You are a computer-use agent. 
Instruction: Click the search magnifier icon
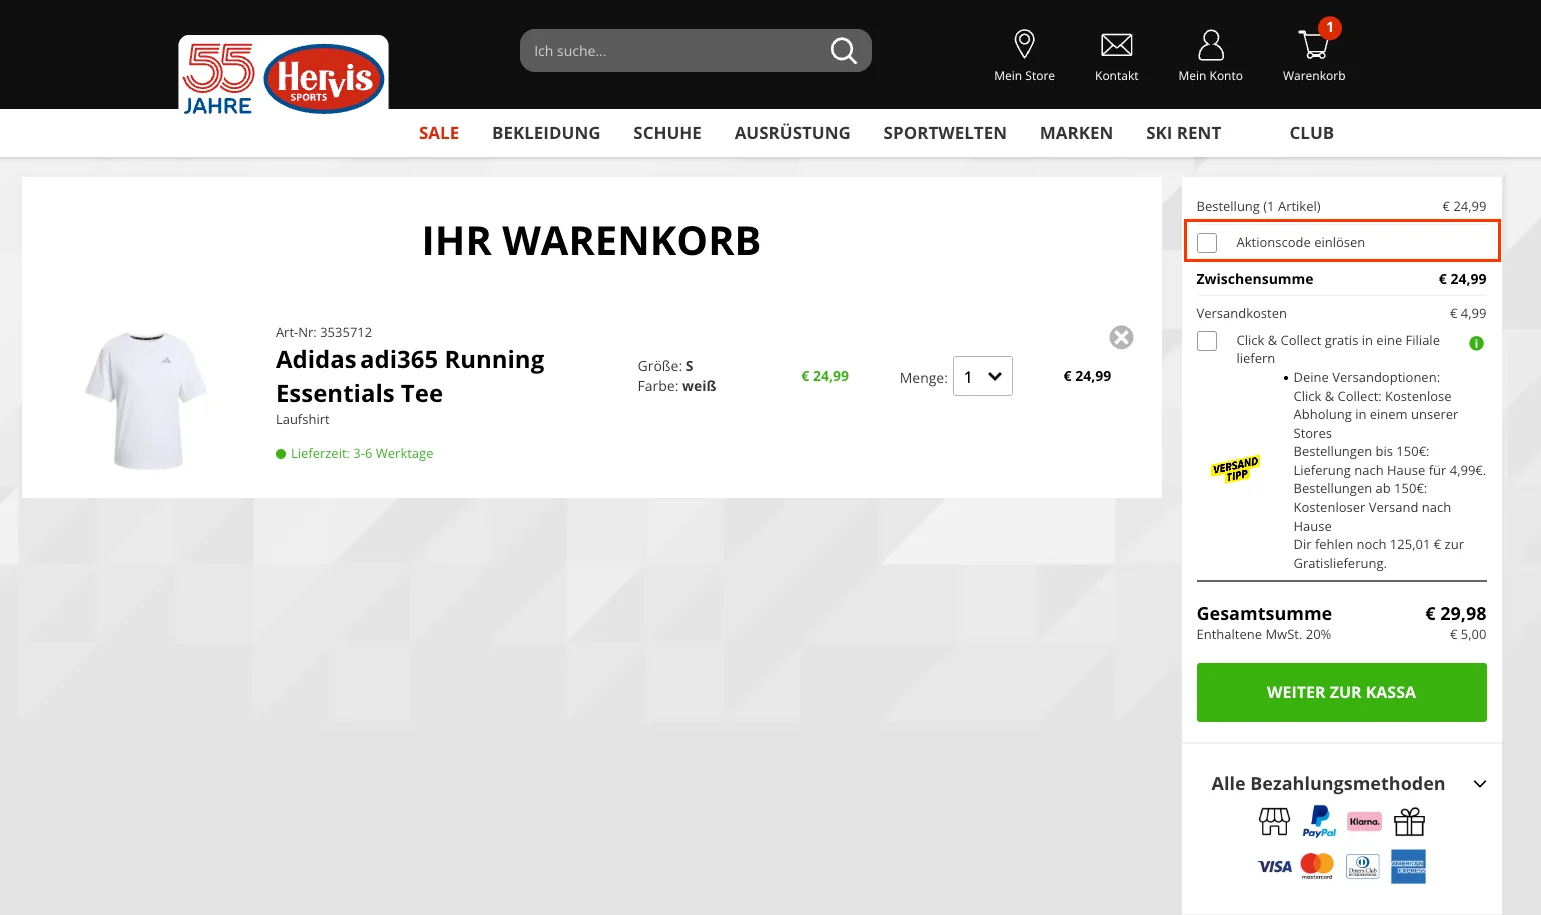(844, 51)
